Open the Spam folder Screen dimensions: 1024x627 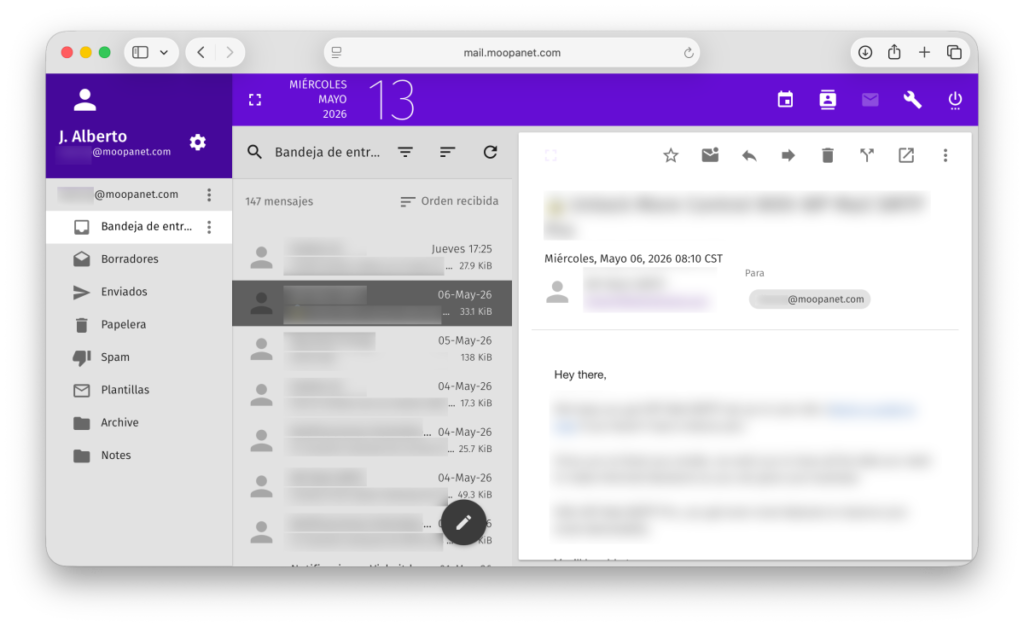[x=138, y=357]
